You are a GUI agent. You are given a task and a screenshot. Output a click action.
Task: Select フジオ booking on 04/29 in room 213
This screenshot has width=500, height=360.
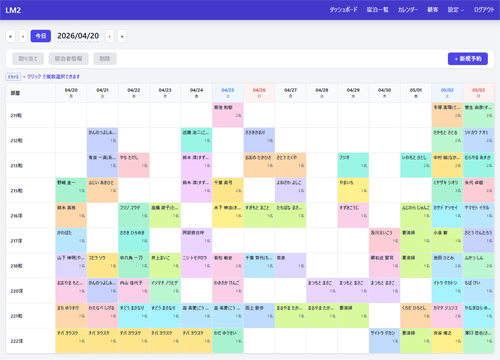click(x=353, y=165)
